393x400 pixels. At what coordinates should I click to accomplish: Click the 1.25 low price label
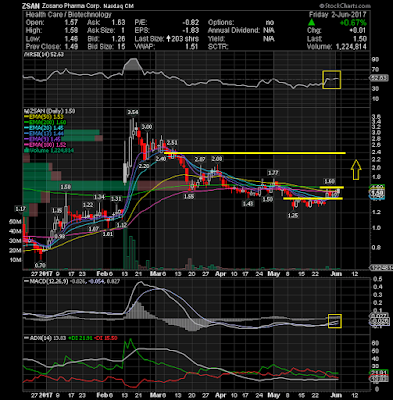pos(293,216)
